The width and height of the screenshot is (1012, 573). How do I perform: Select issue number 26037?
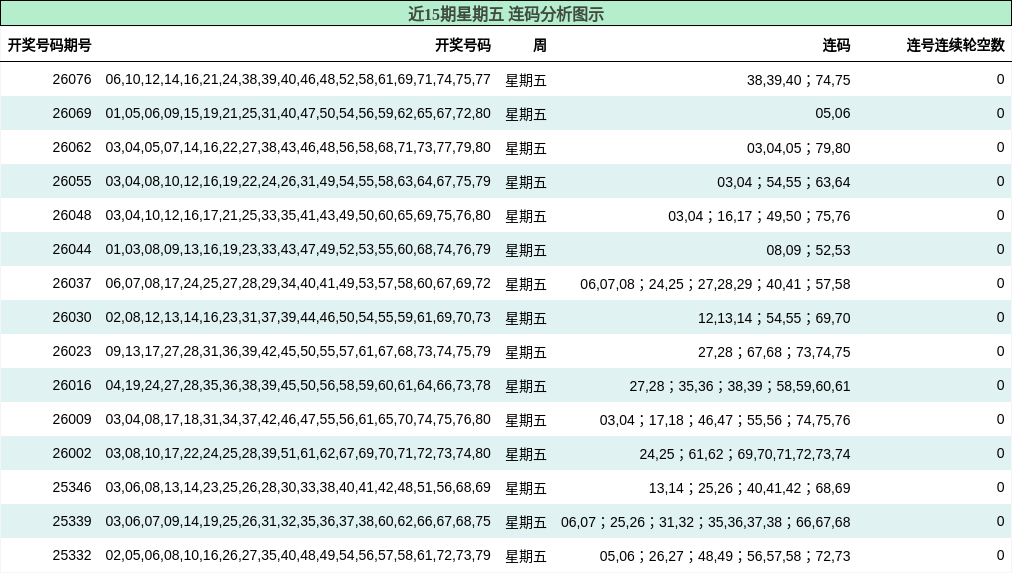(x=72, y=283)
